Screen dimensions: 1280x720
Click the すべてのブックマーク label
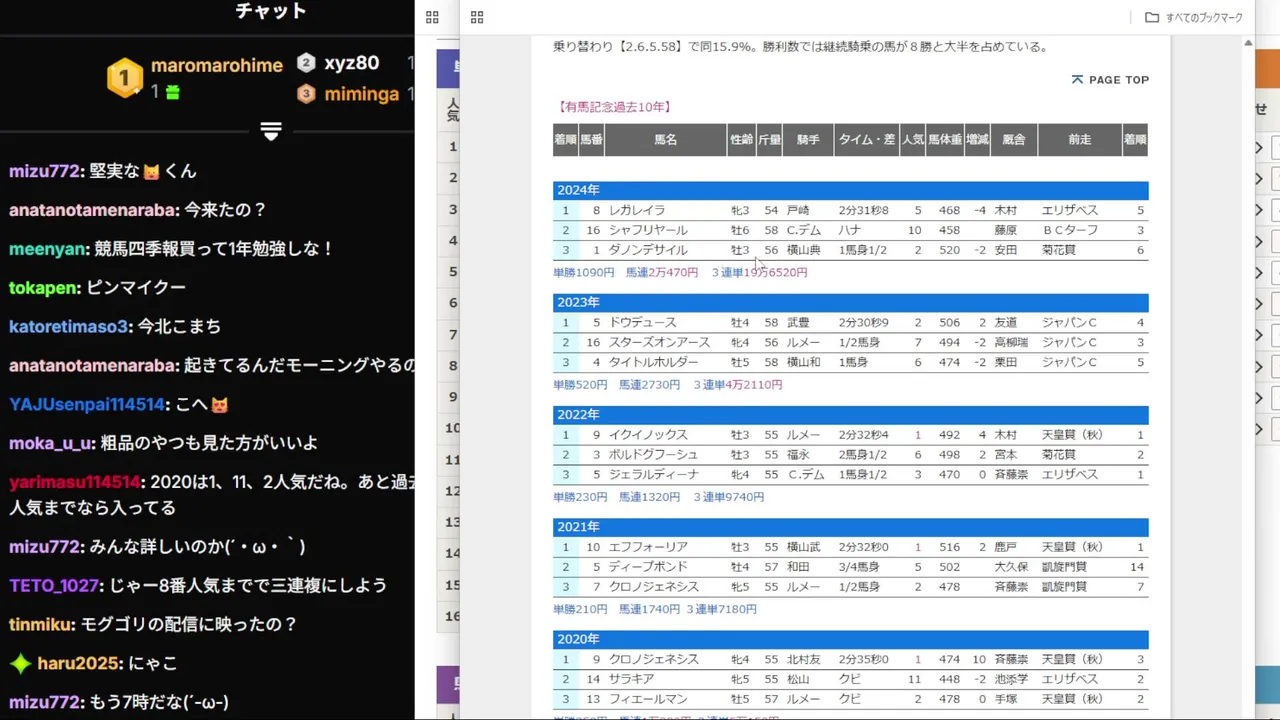(x=1204, y=17)
